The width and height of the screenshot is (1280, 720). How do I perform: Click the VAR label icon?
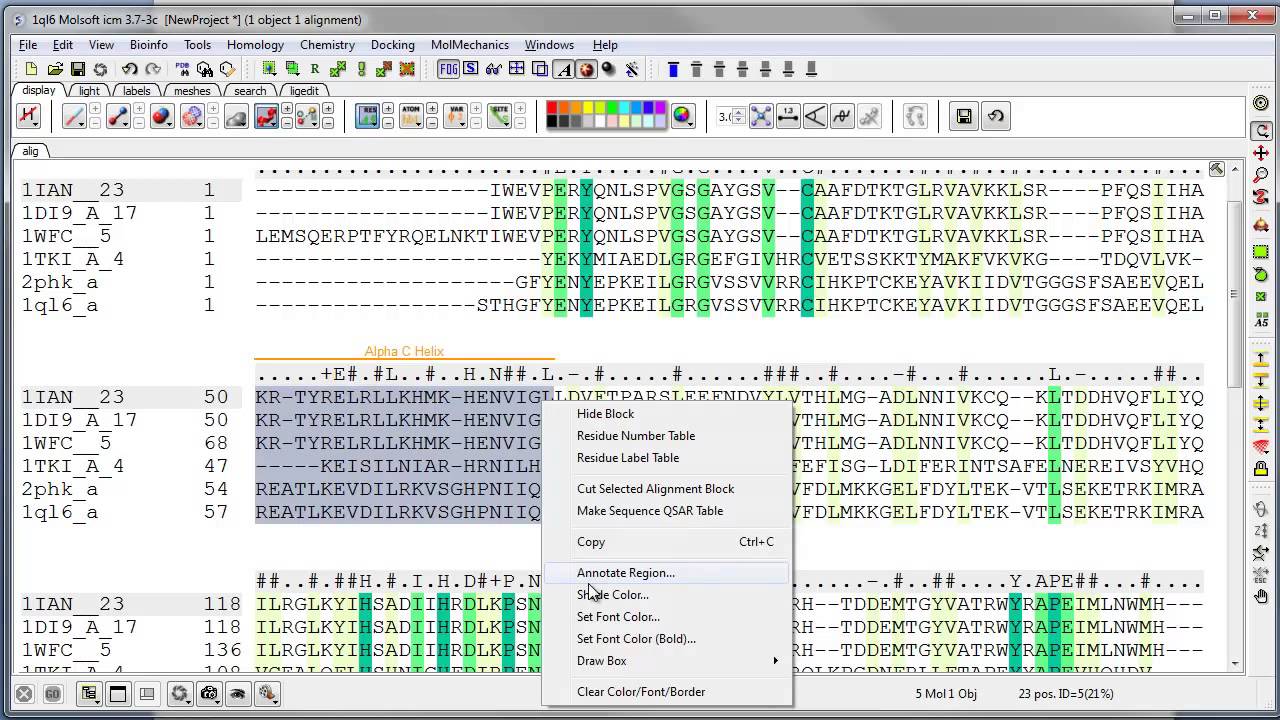point(456,116)
